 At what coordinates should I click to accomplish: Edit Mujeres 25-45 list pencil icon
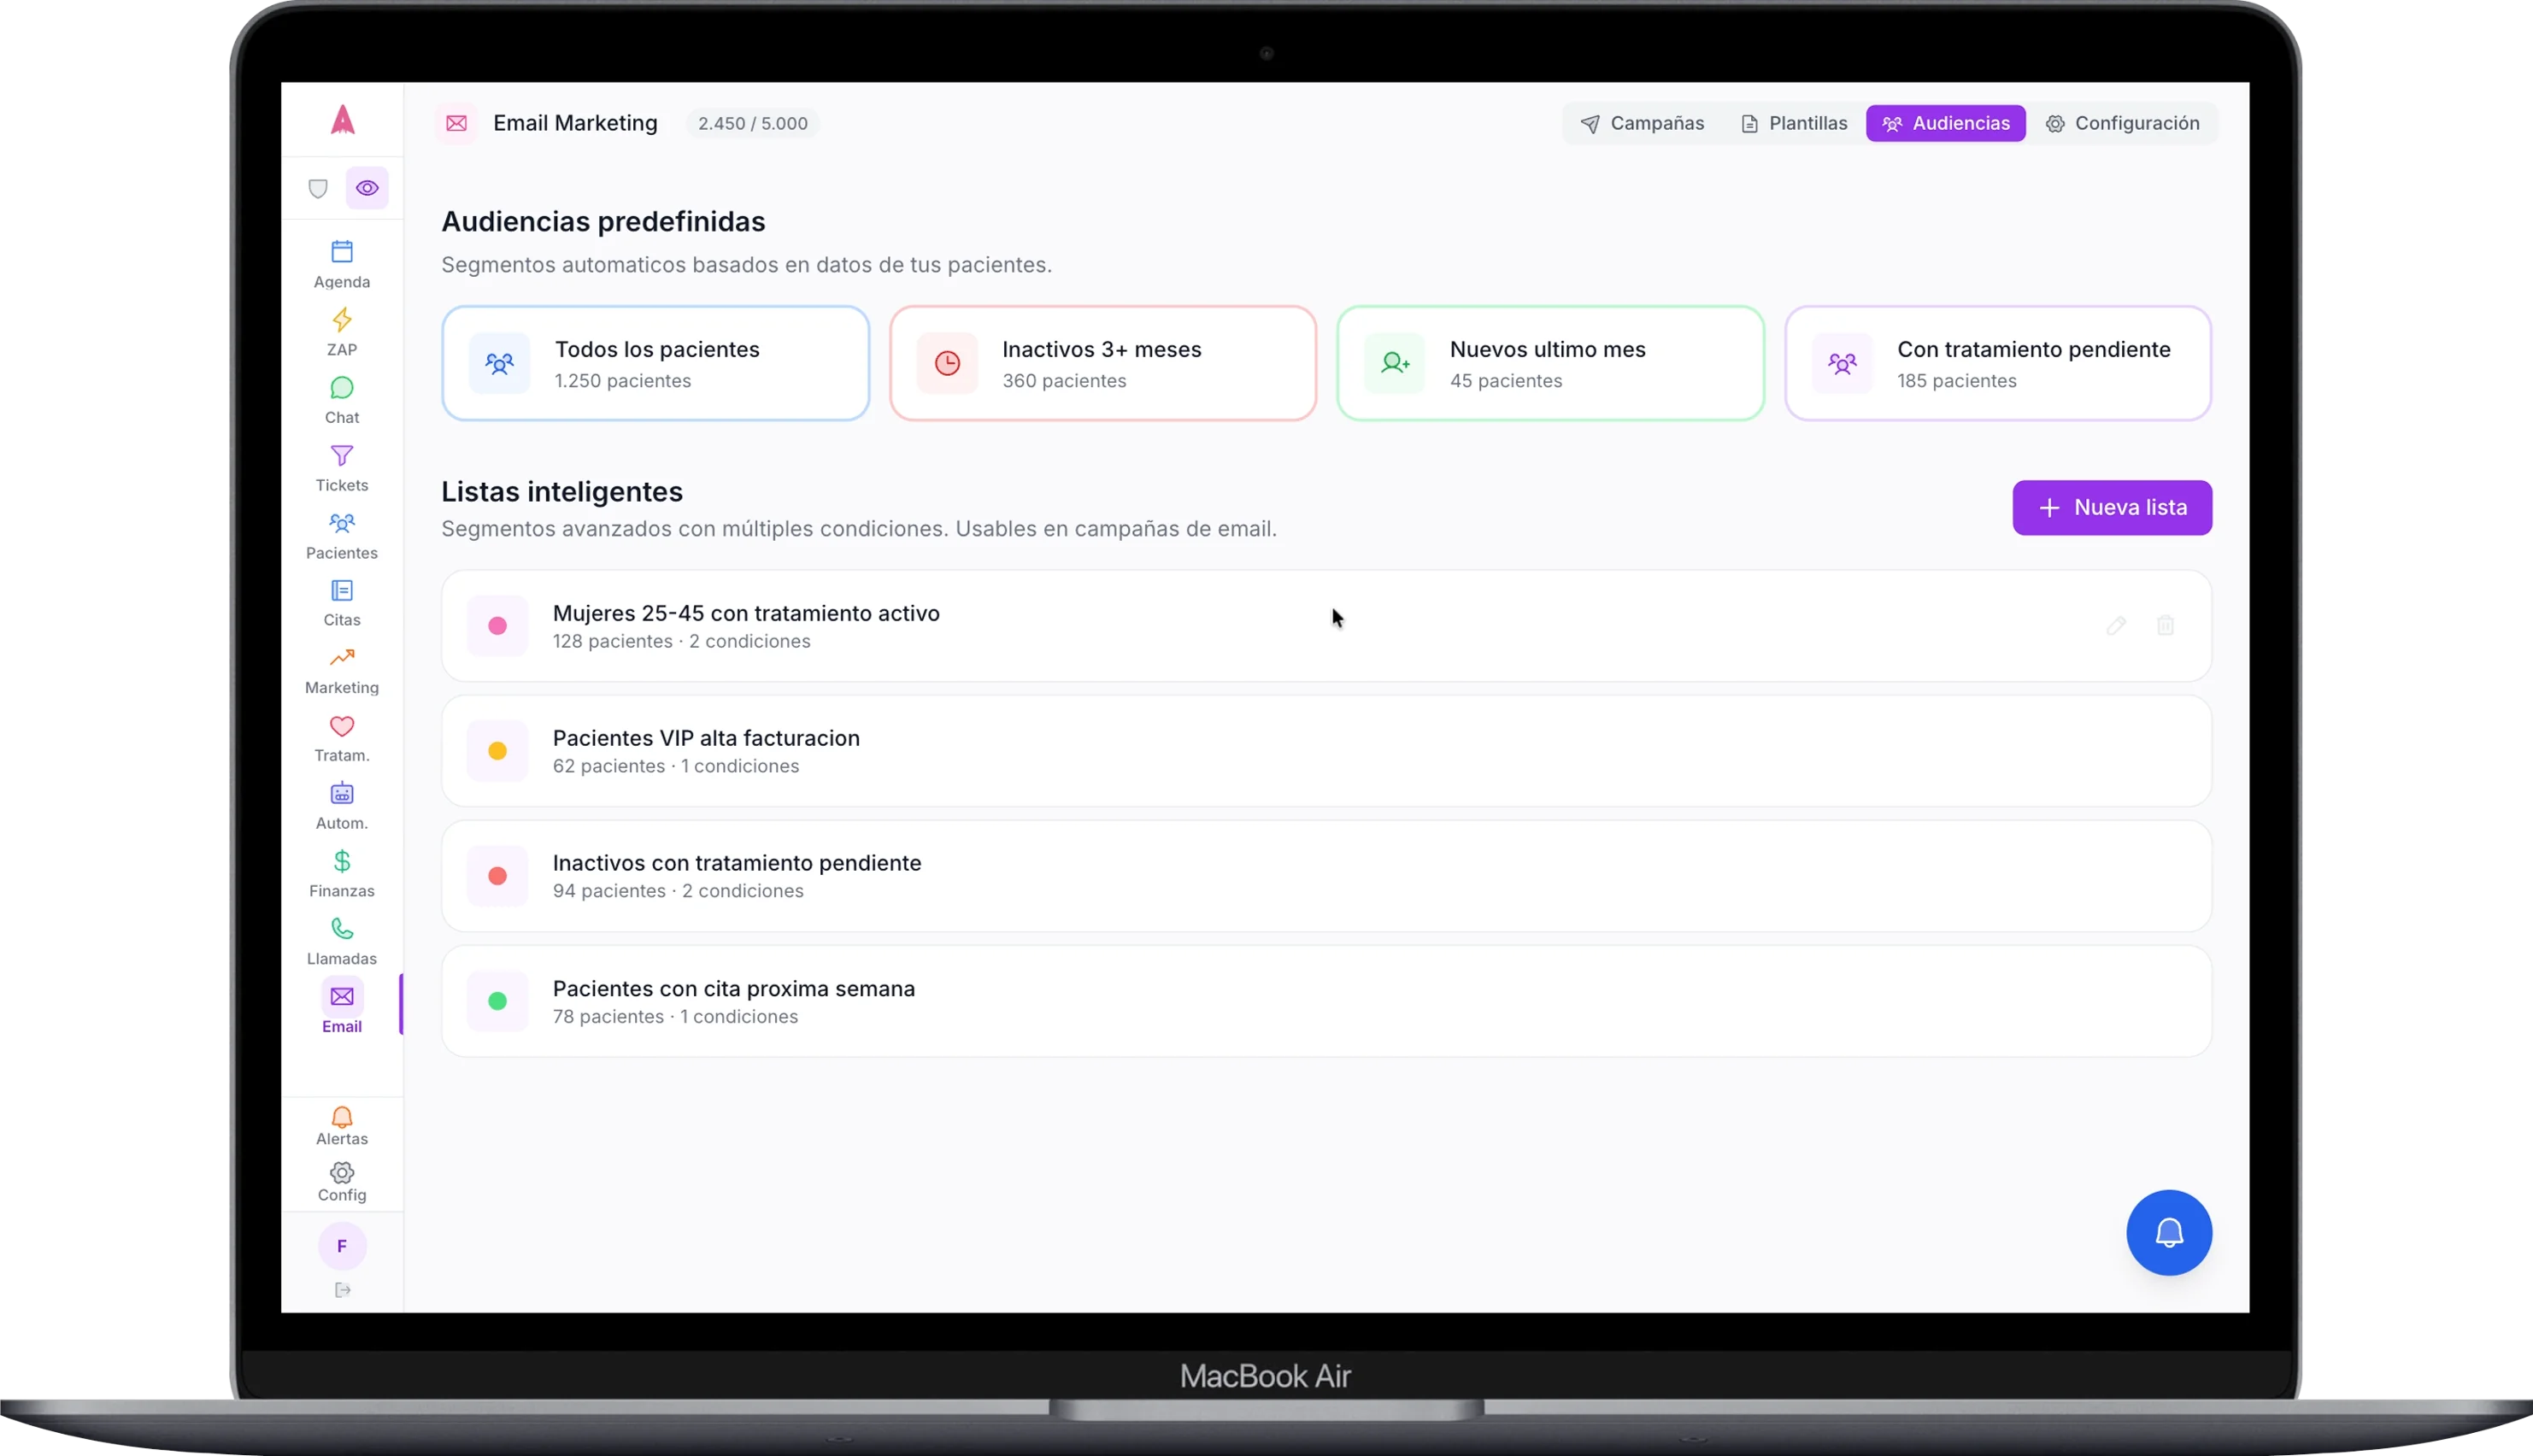(2116, 626)
